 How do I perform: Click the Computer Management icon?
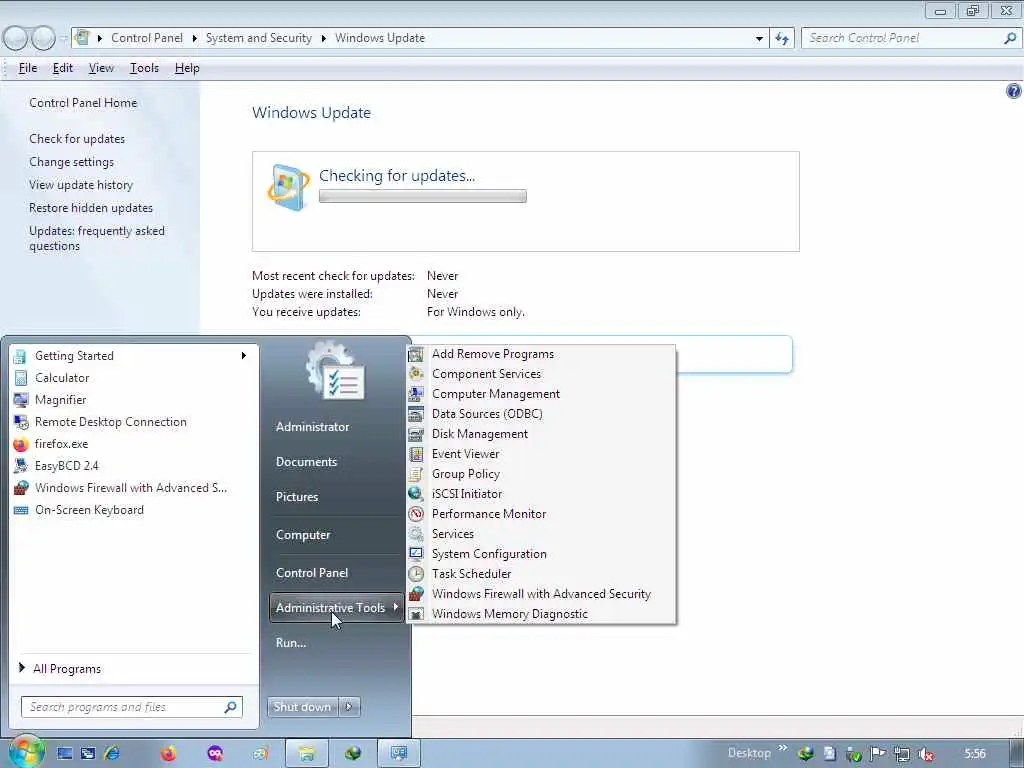pyautogui.click(x=415, y=394)
